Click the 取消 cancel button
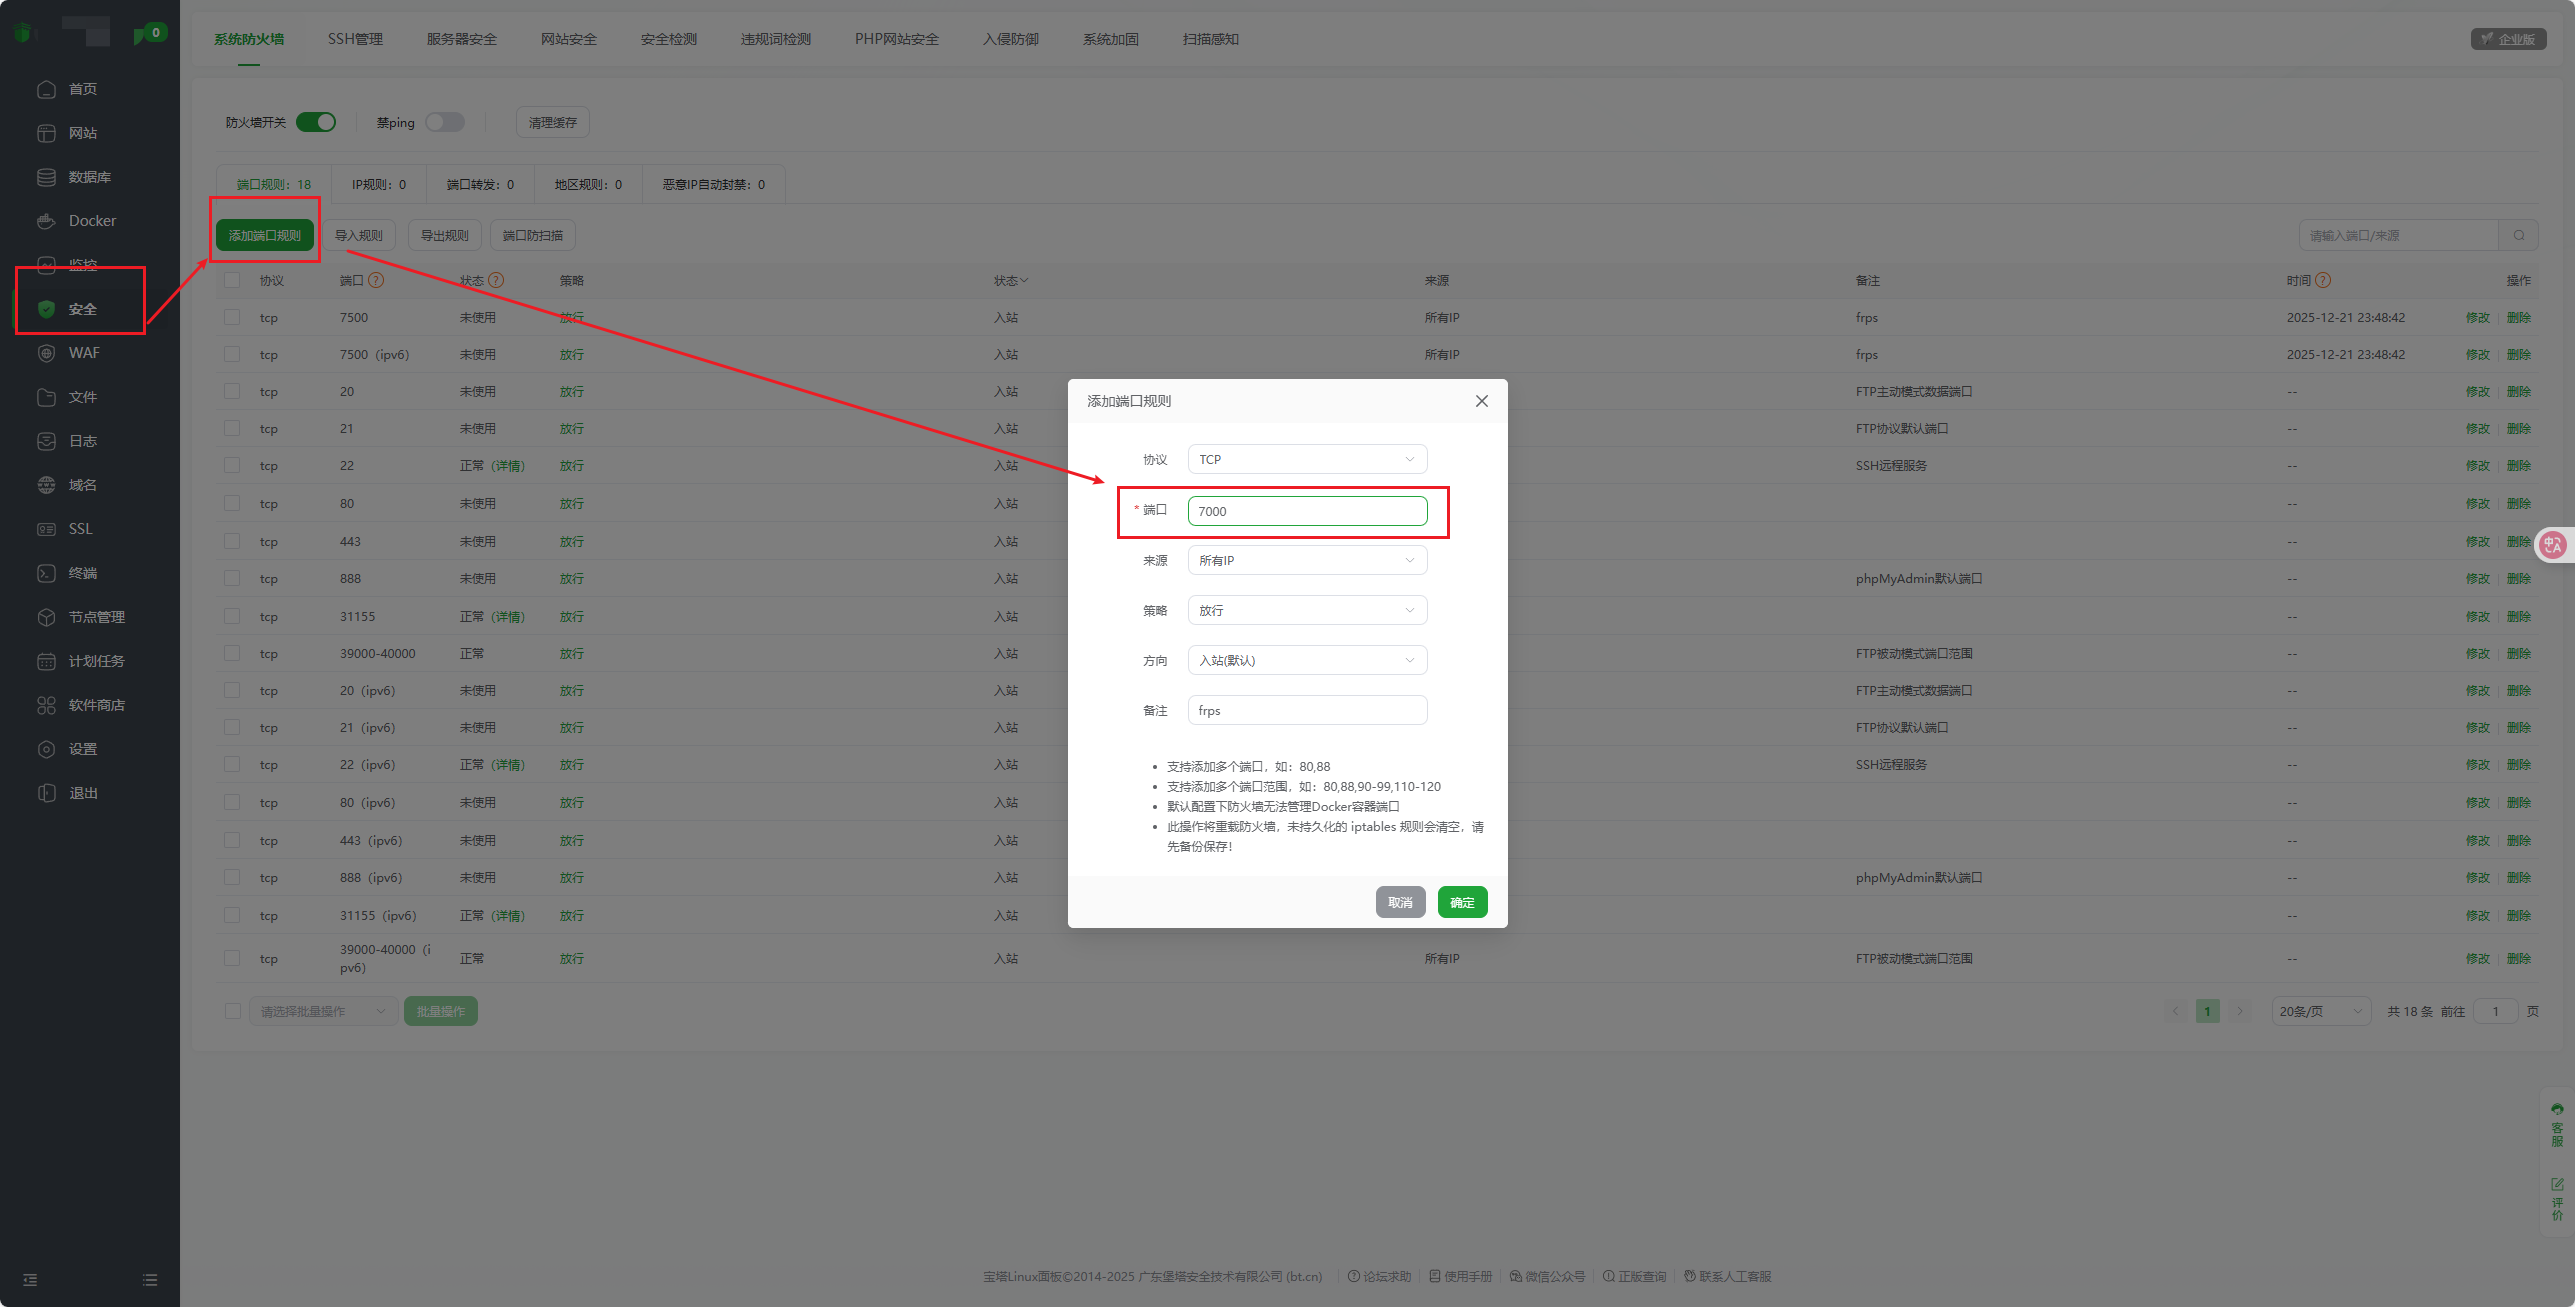The height and width of the screenshot is (1307, 2575). [1399, 902]
